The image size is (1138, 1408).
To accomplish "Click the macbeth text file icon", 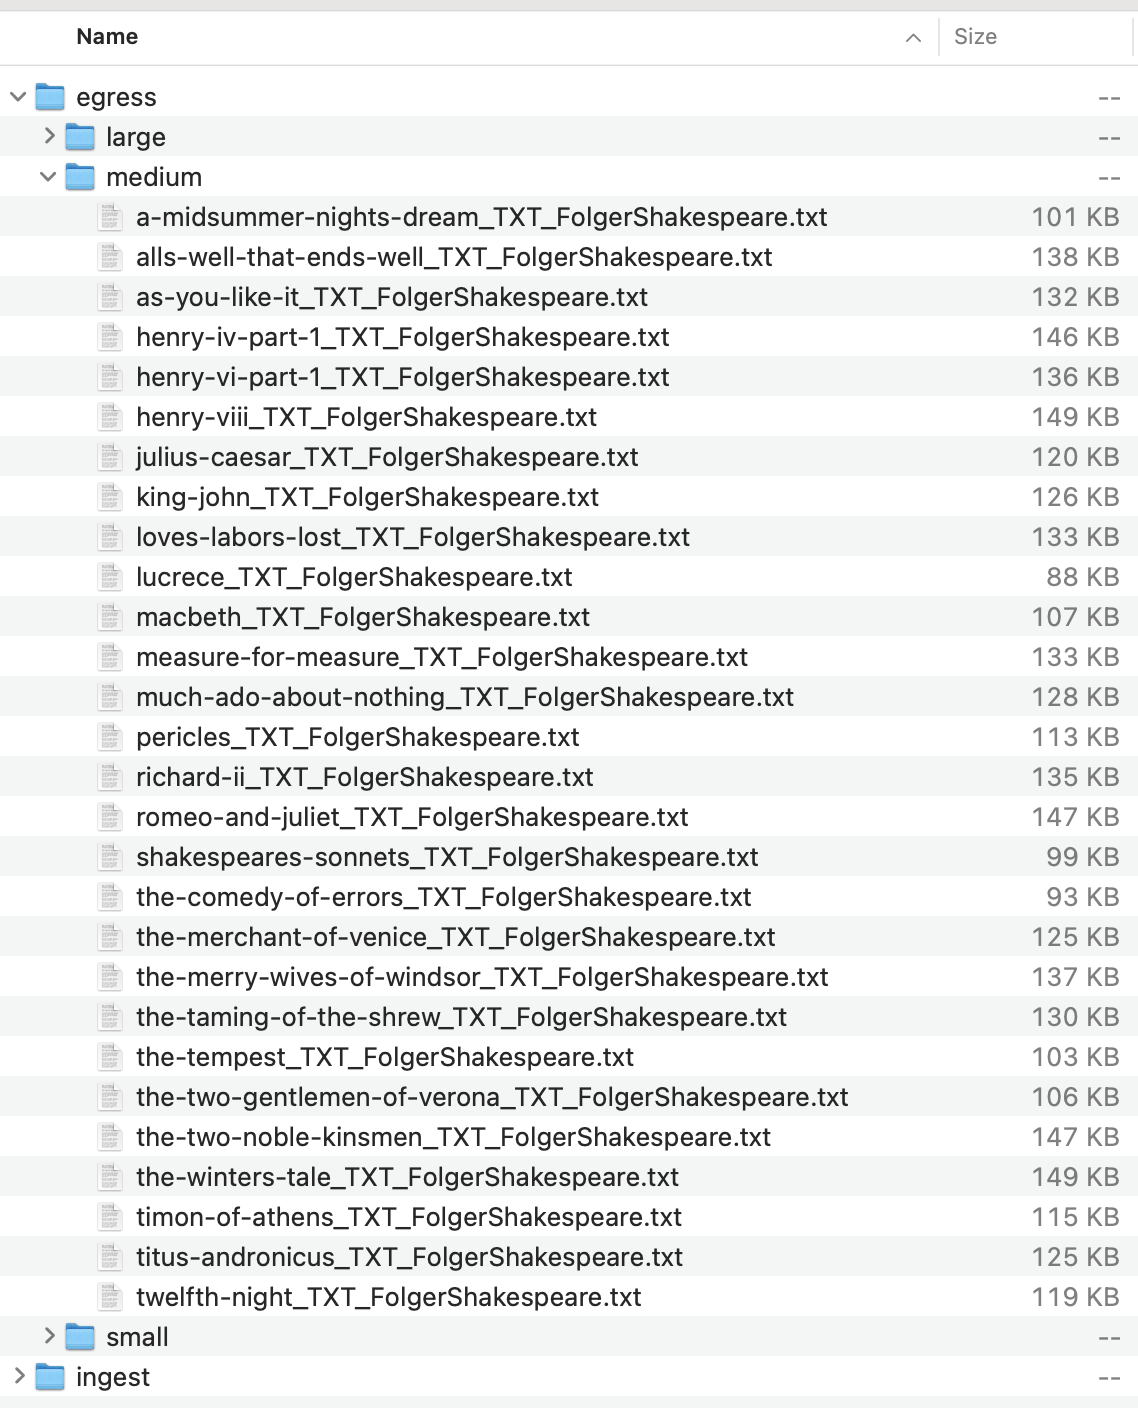I will point(110,617).
